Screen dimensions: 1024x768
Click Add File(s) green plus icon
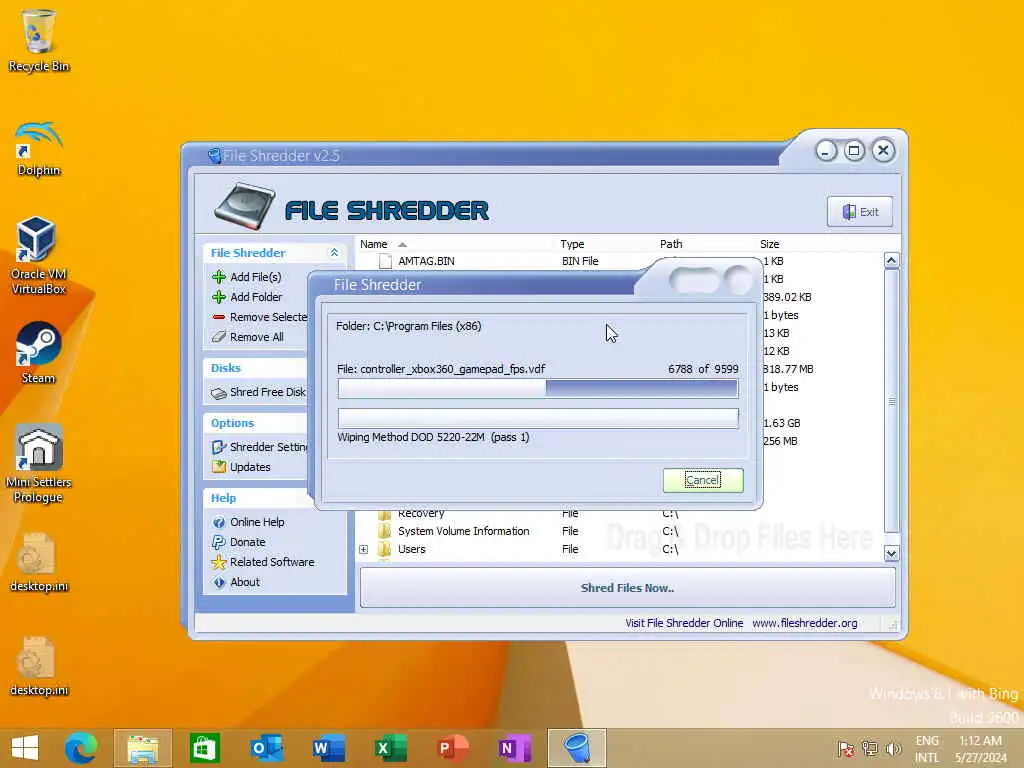pos(219,277)
